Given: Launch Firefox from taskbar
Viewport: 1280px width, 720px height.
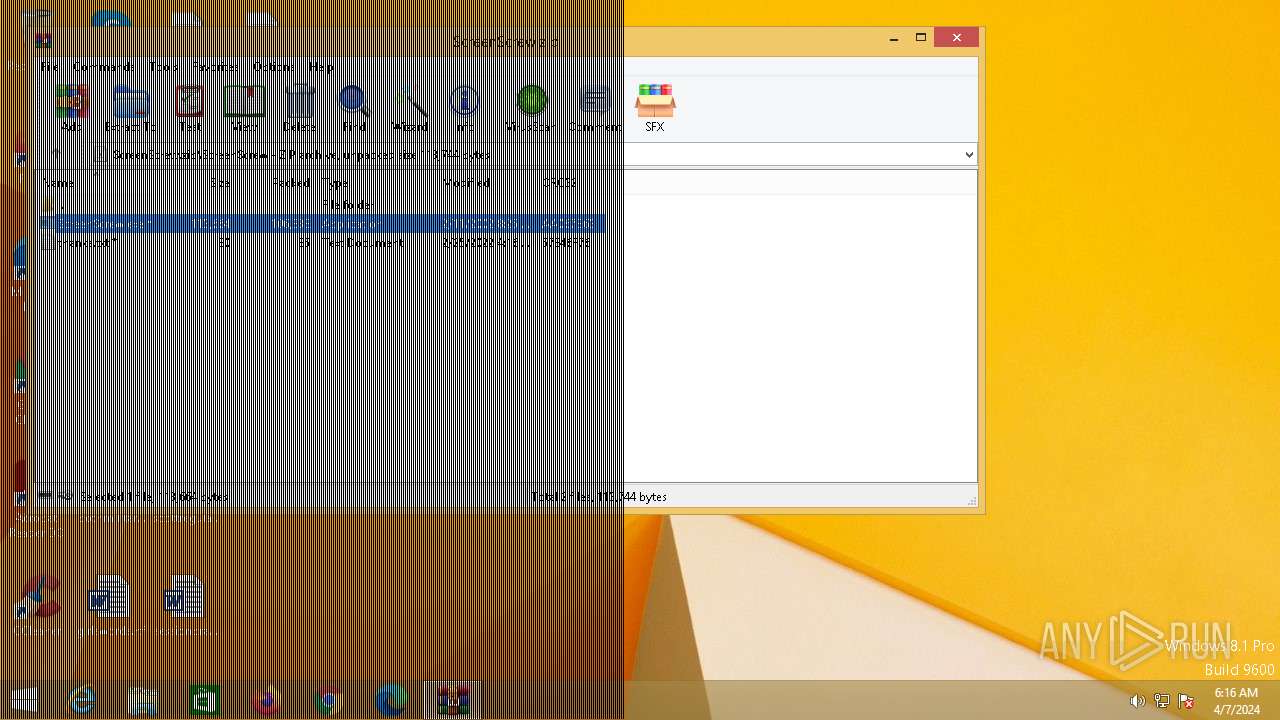Looking at the screenshot, I should coord(267,702).
